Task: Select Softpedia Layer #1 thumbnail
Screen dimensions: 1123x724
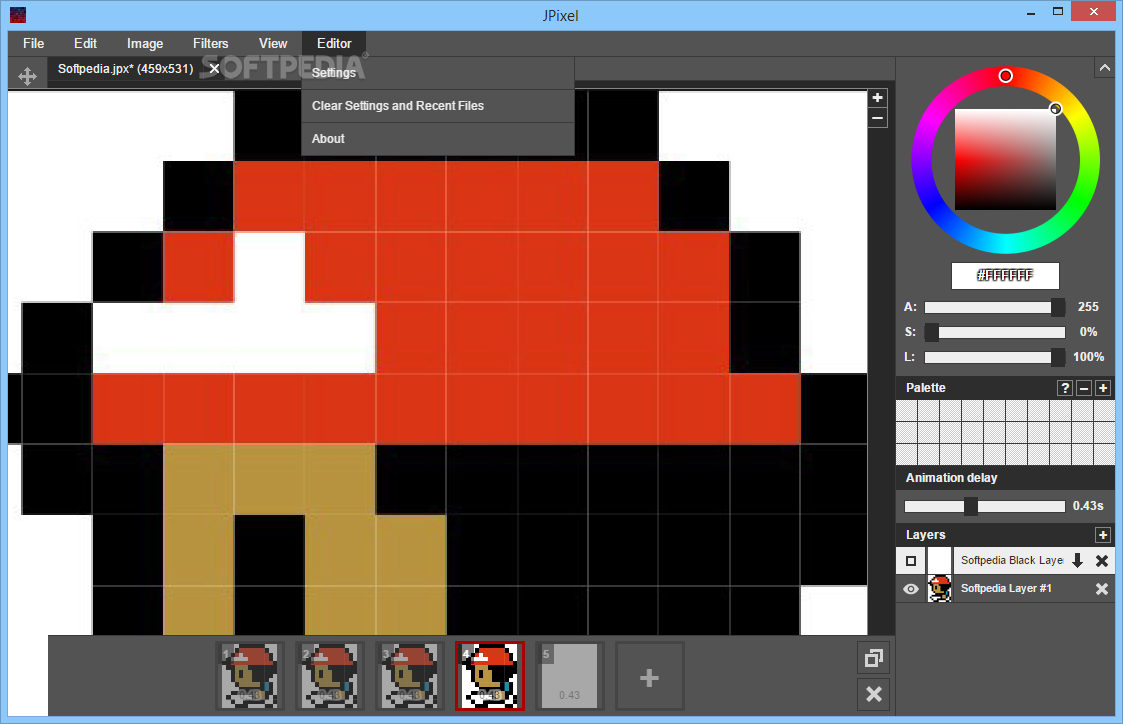Action: [940, 589]
